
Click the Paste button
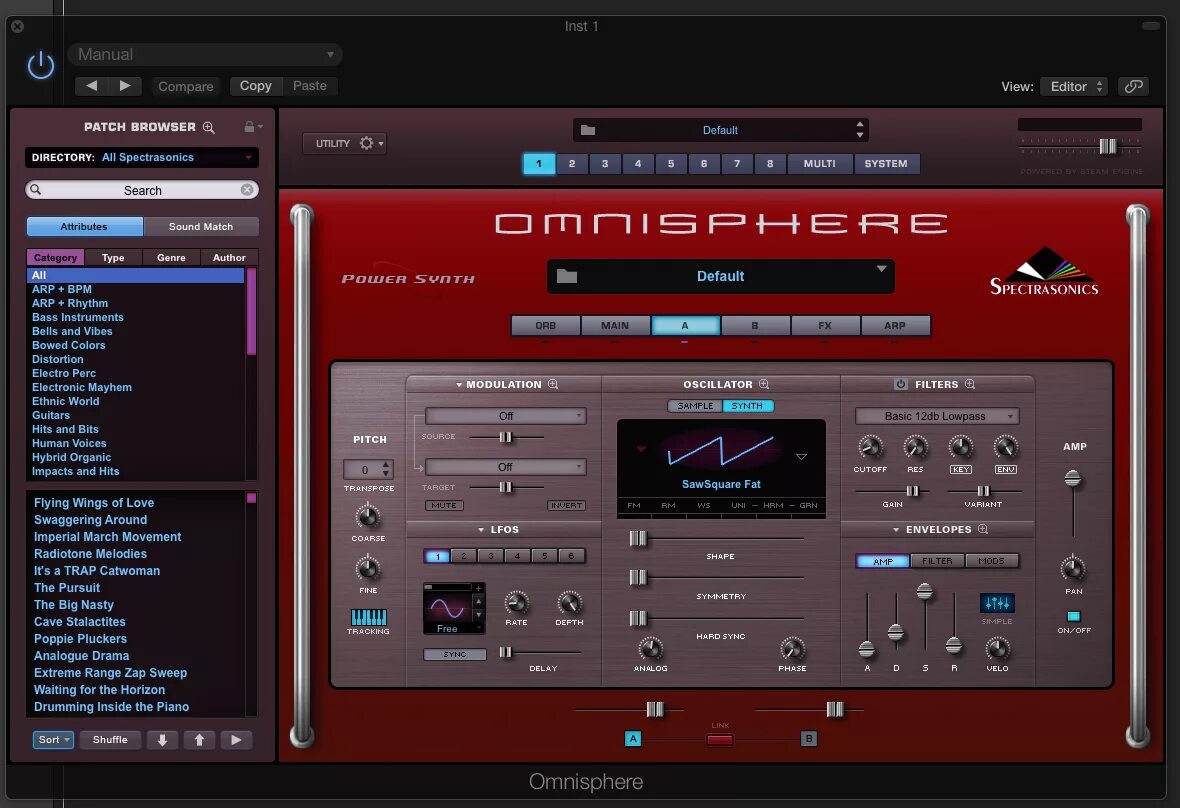[x=310, y=86]
